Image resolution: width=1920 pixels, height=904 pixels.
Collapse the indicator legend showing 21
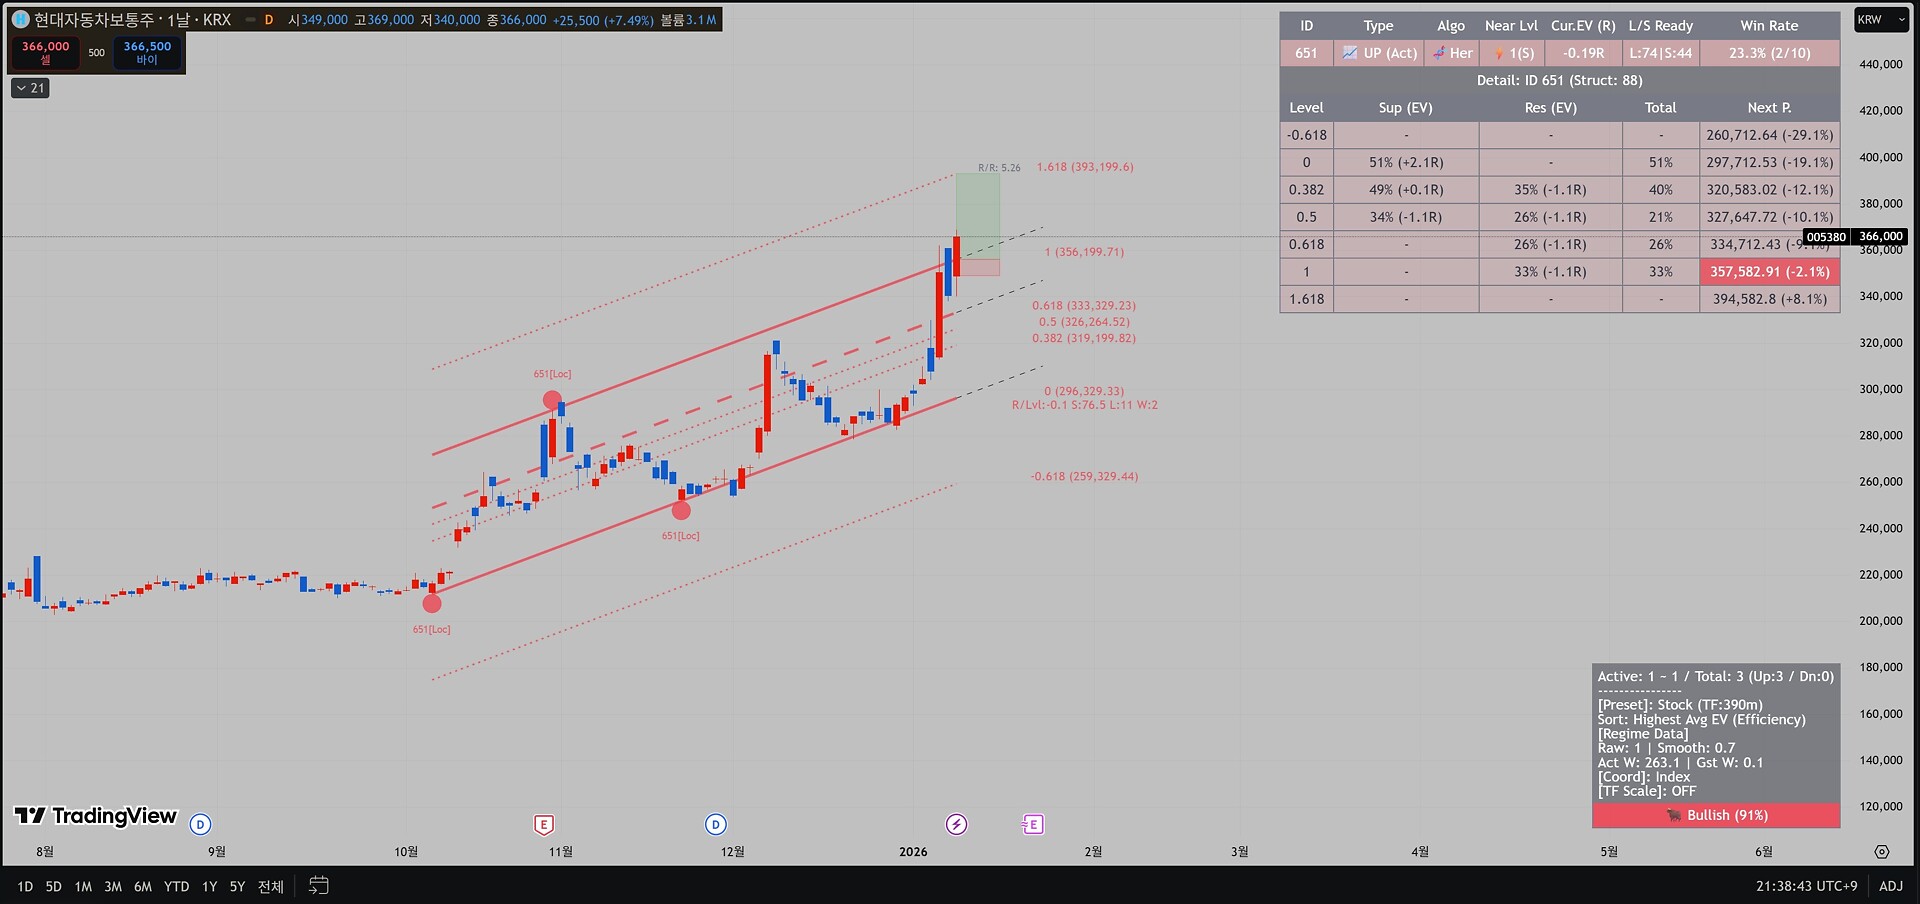click(x=30, y=88)
